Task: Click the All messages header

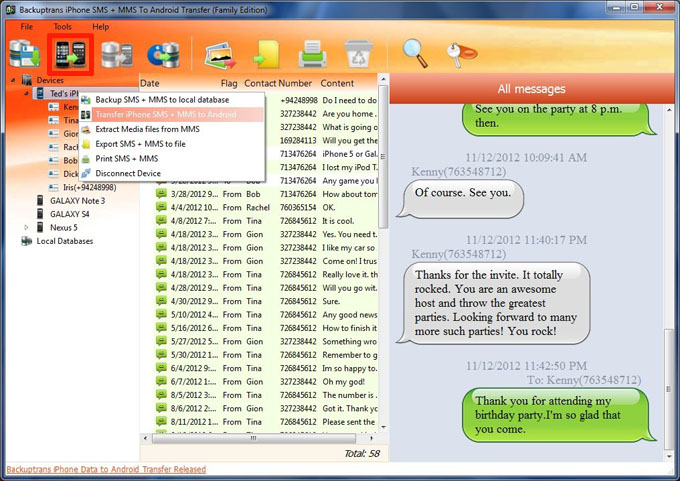Action: click(x=532, y=88)
